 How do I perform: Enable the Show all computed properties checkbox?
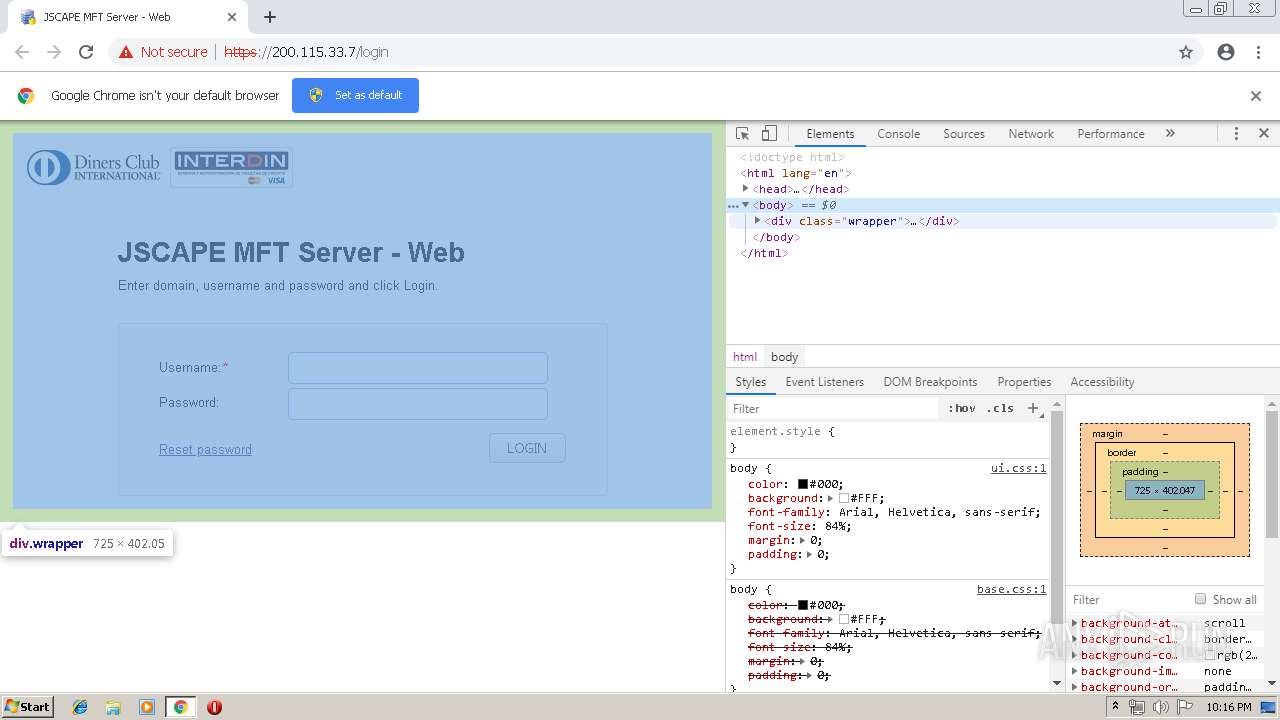(x=1200, y=599)
